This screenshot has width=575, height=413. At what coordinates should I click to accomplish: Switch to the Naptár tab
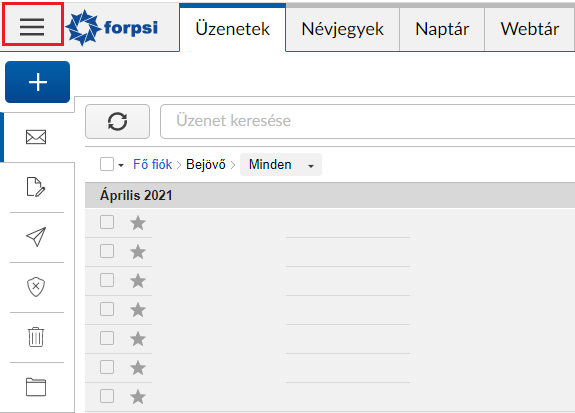pos(442,29)
